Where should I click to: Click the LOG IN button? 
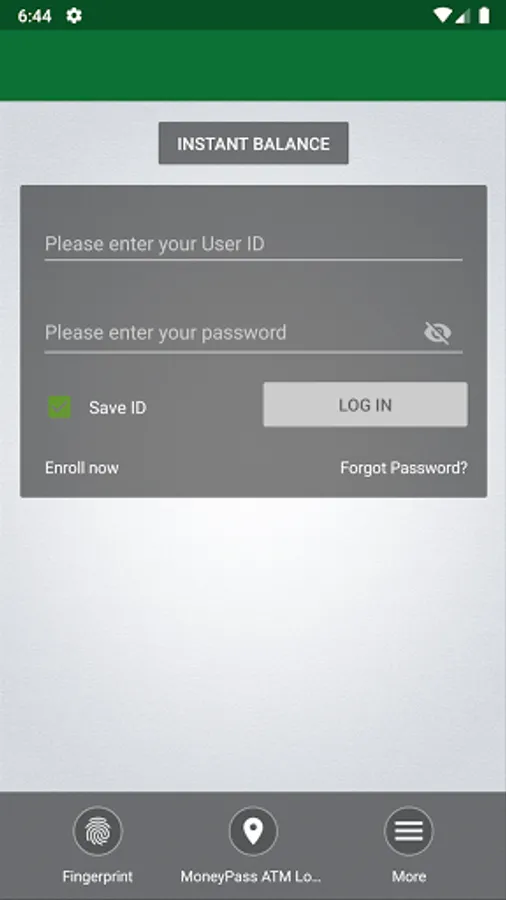point(365,405)
